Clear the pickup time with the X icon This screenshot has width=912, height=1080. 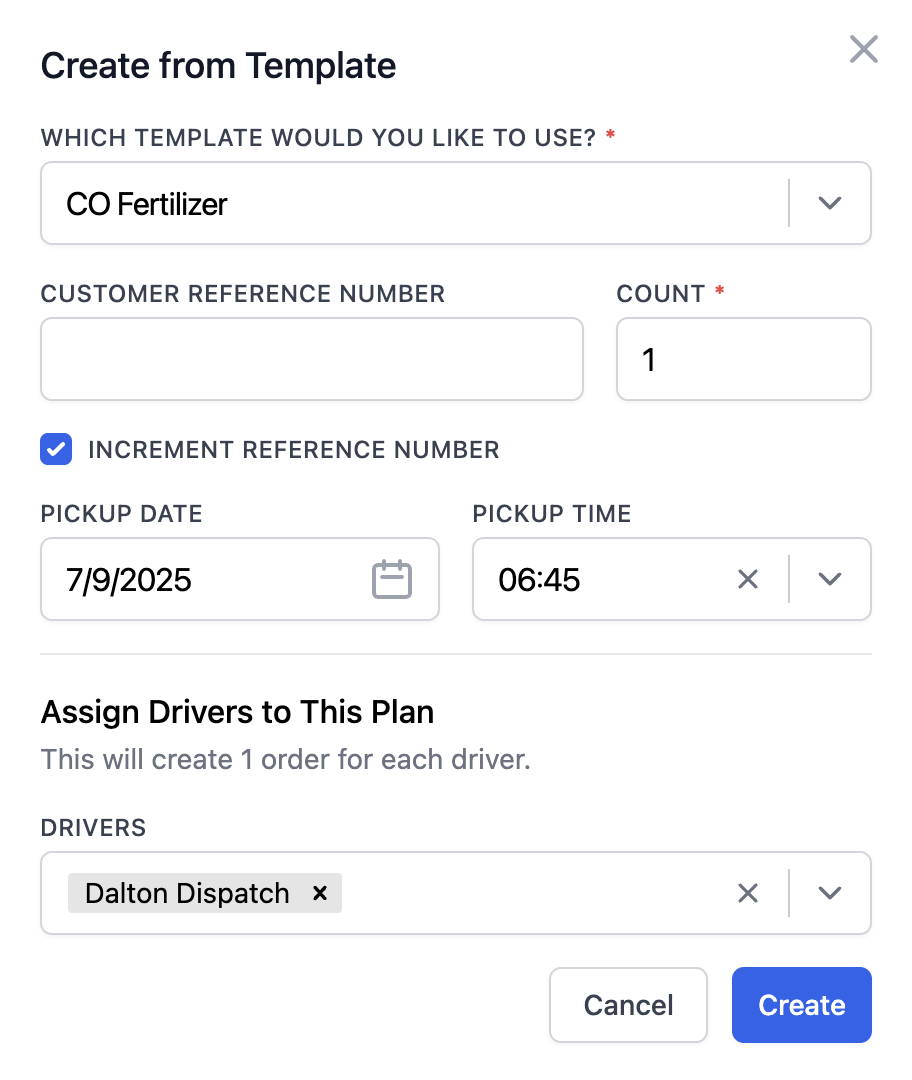click(748, 579)
